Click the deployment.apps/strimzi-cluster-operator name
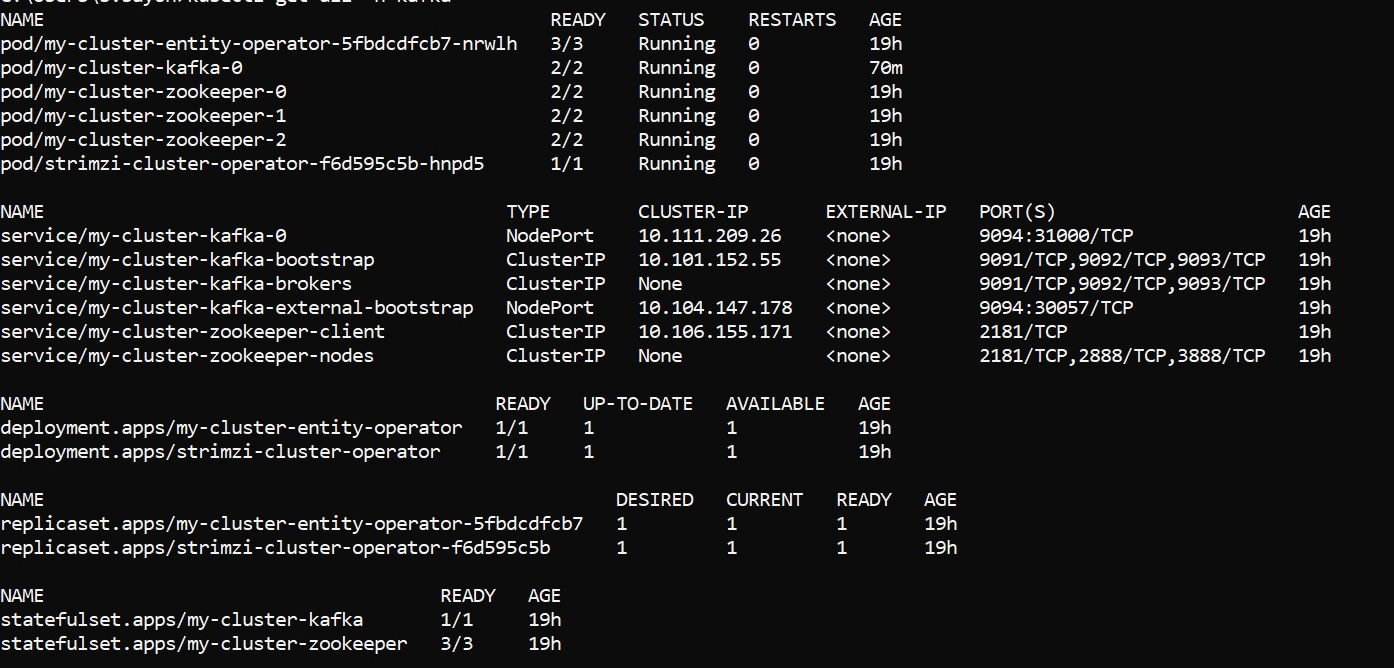This screenshot has height=668, width=1394. 220,452
